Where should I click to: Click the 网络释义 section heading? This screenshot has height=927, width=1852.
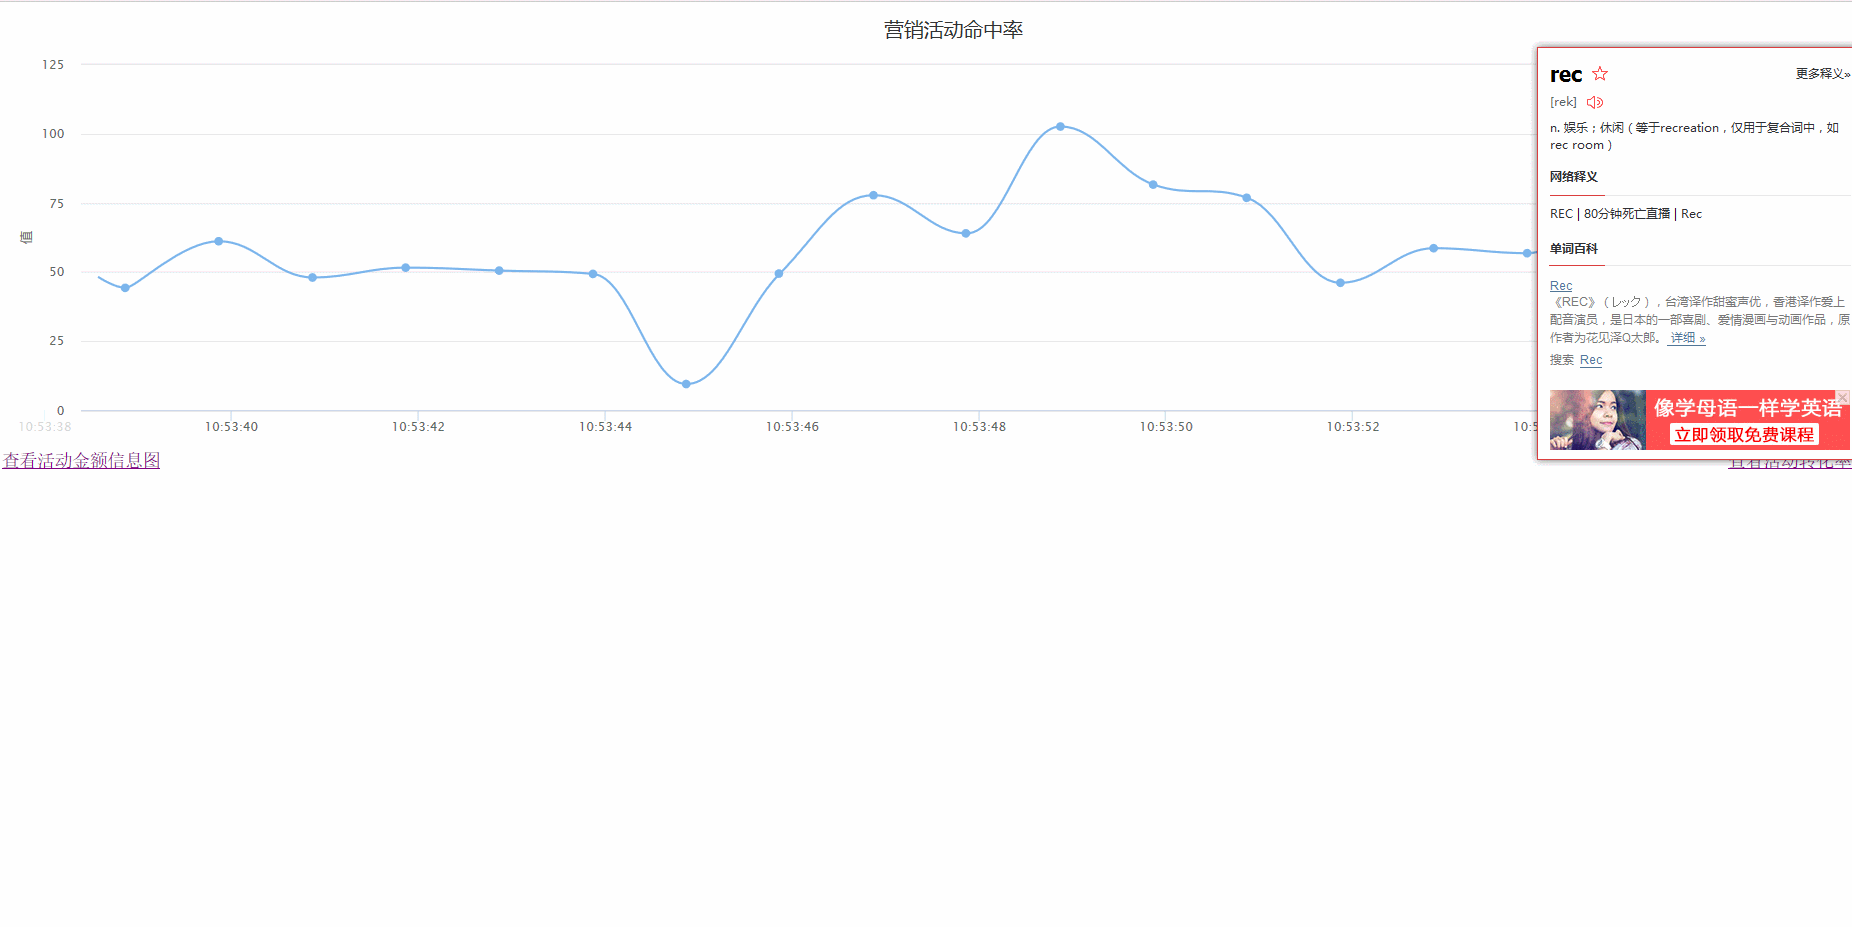tap(1574, 177)
